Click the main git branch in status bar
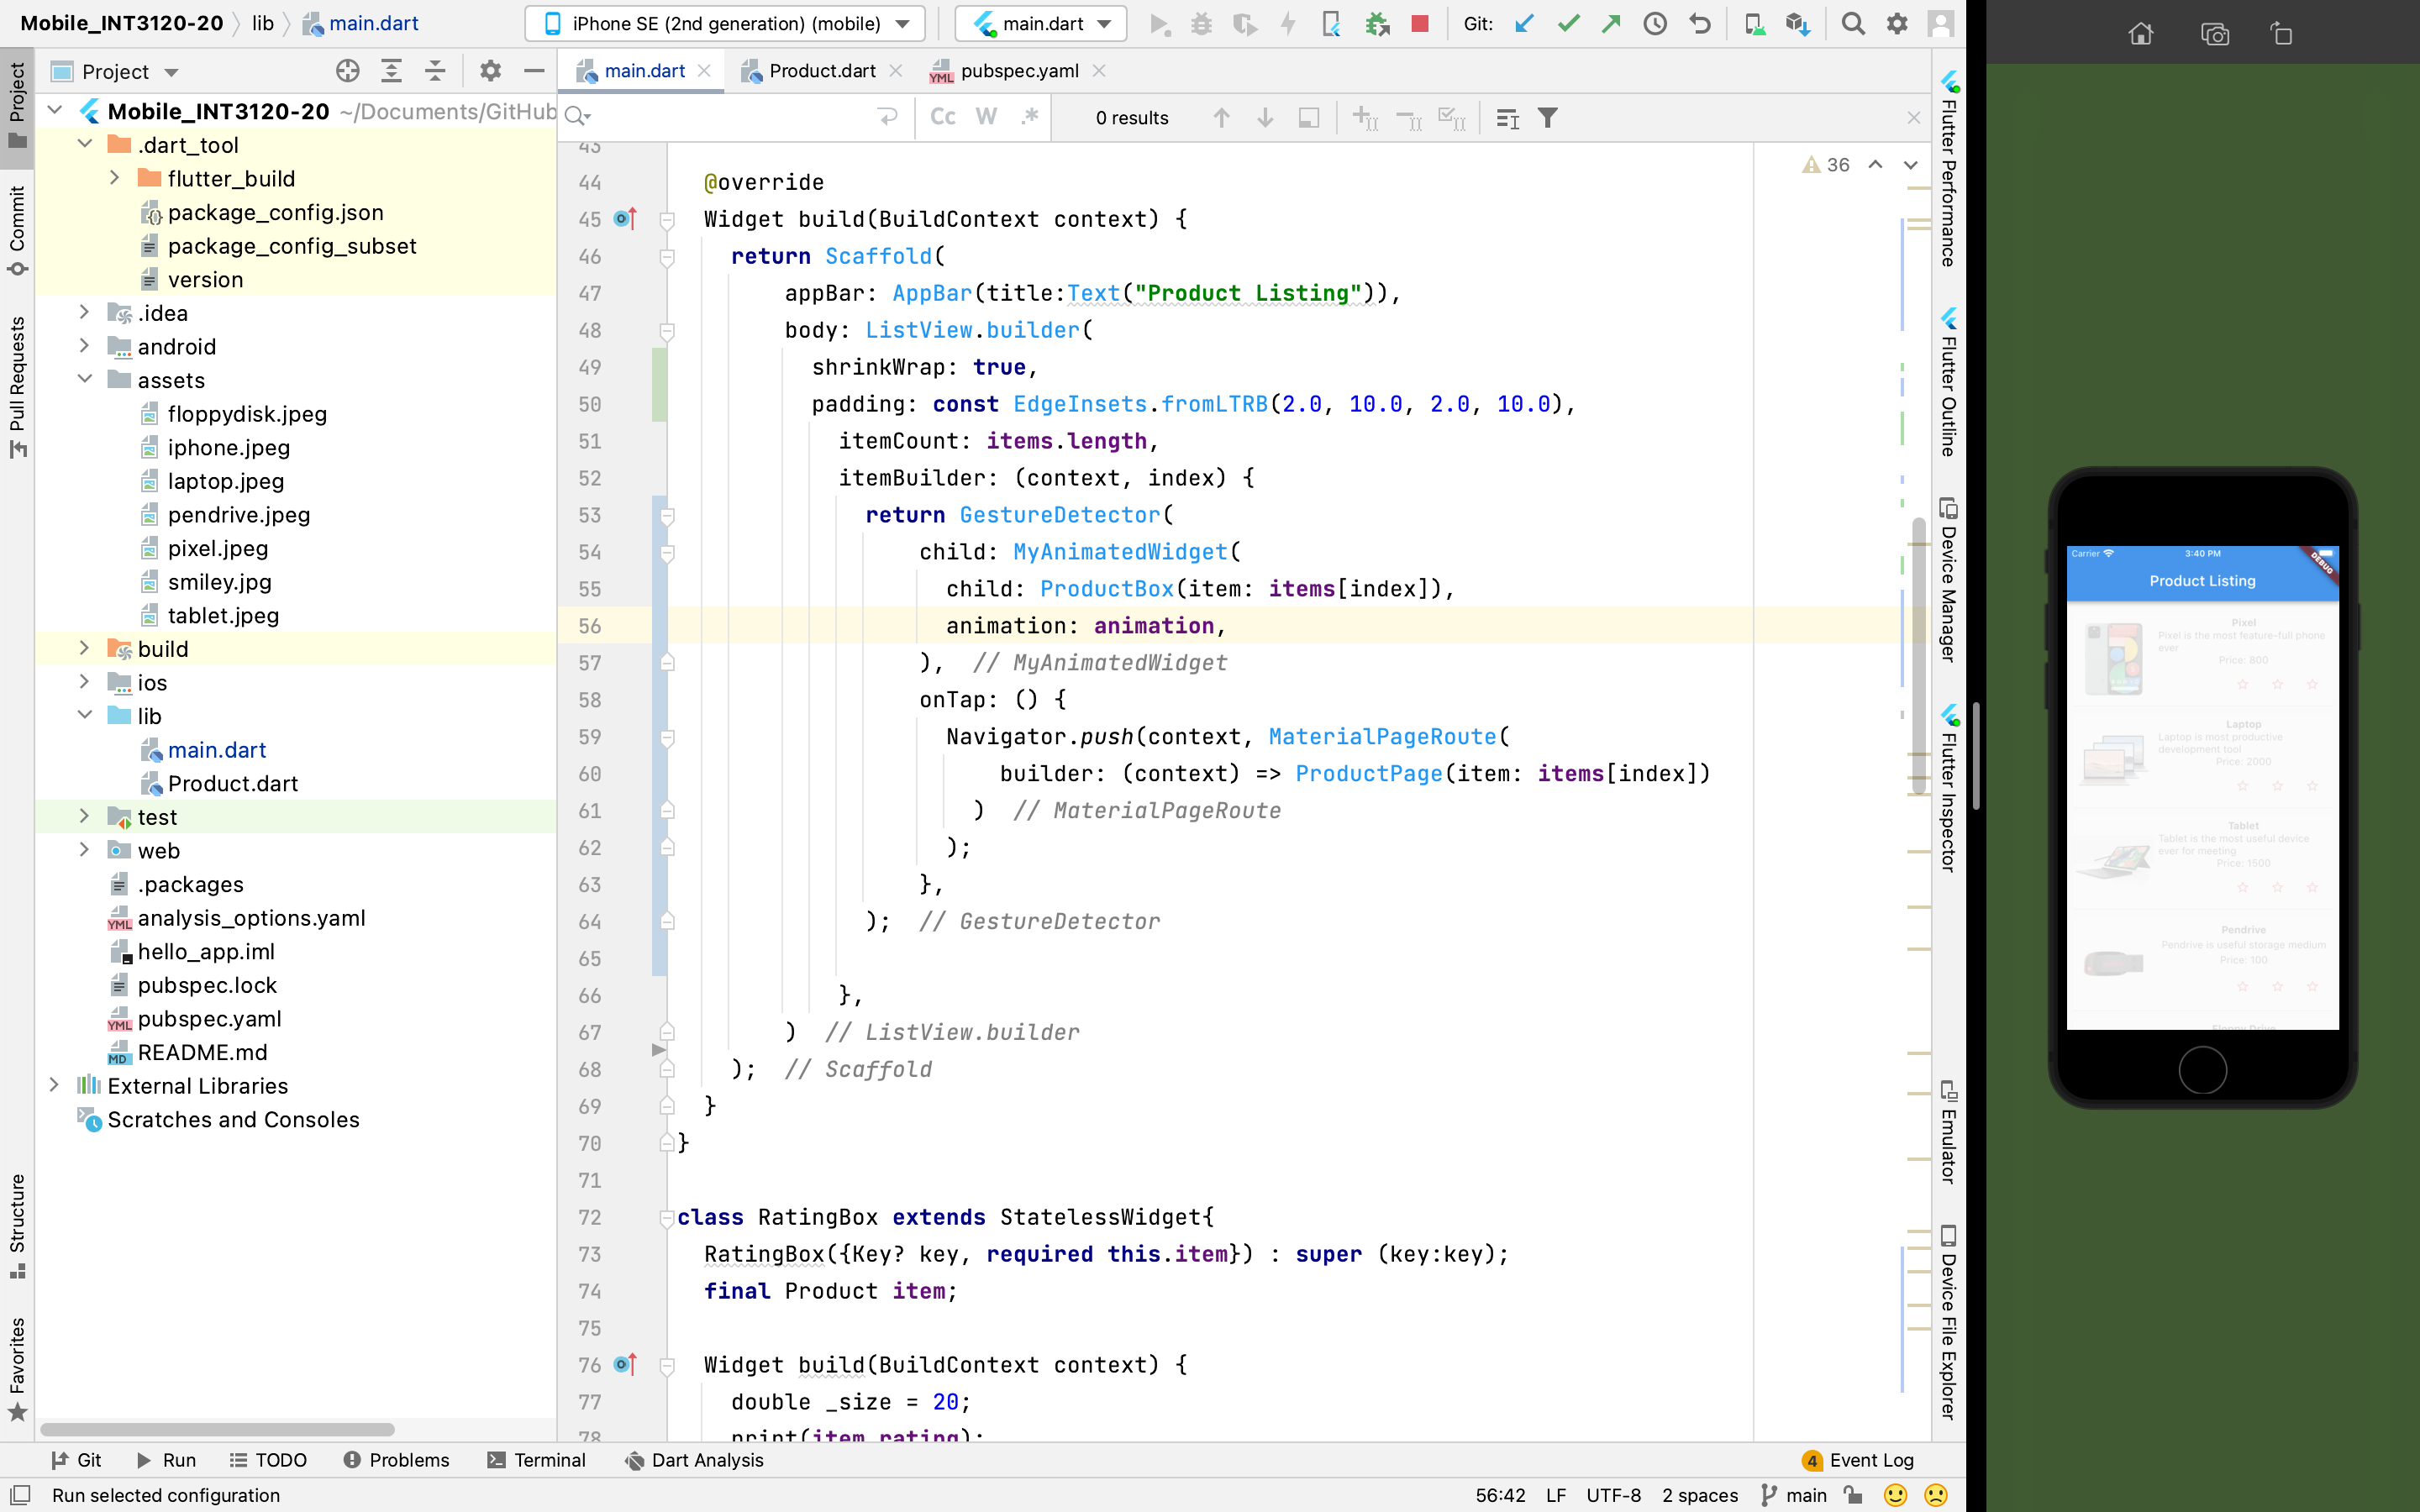This screenshot has height=1512, width=2420. (x=1794, y=1495)
